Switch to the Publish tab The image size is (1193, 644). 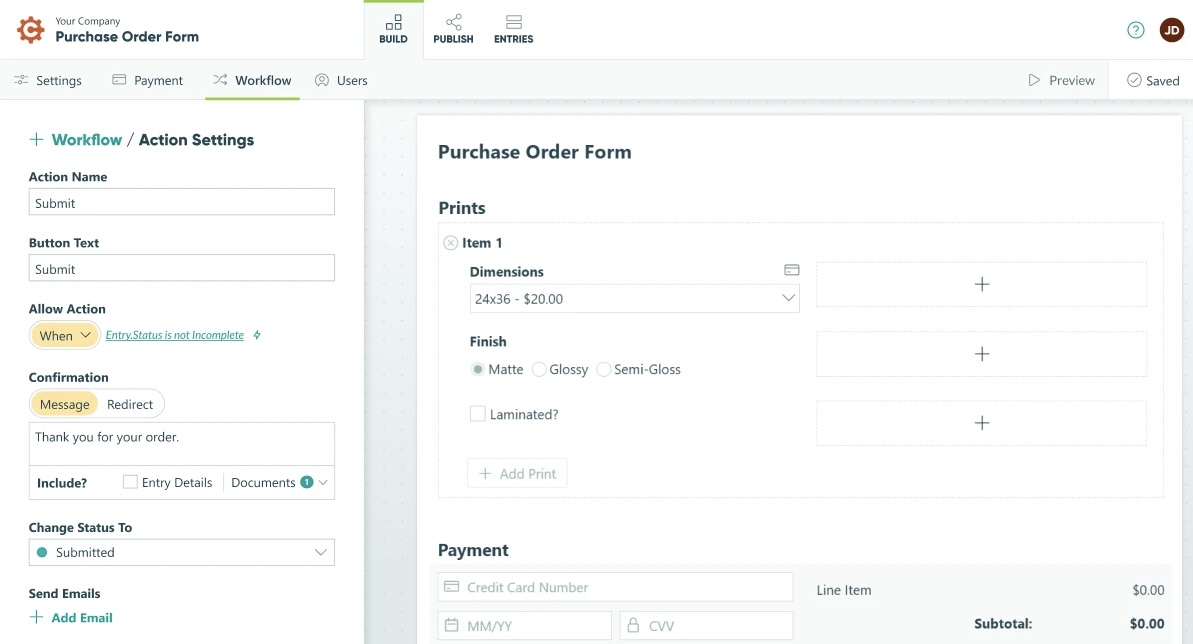pyautogui.click(x=453, y=29)
